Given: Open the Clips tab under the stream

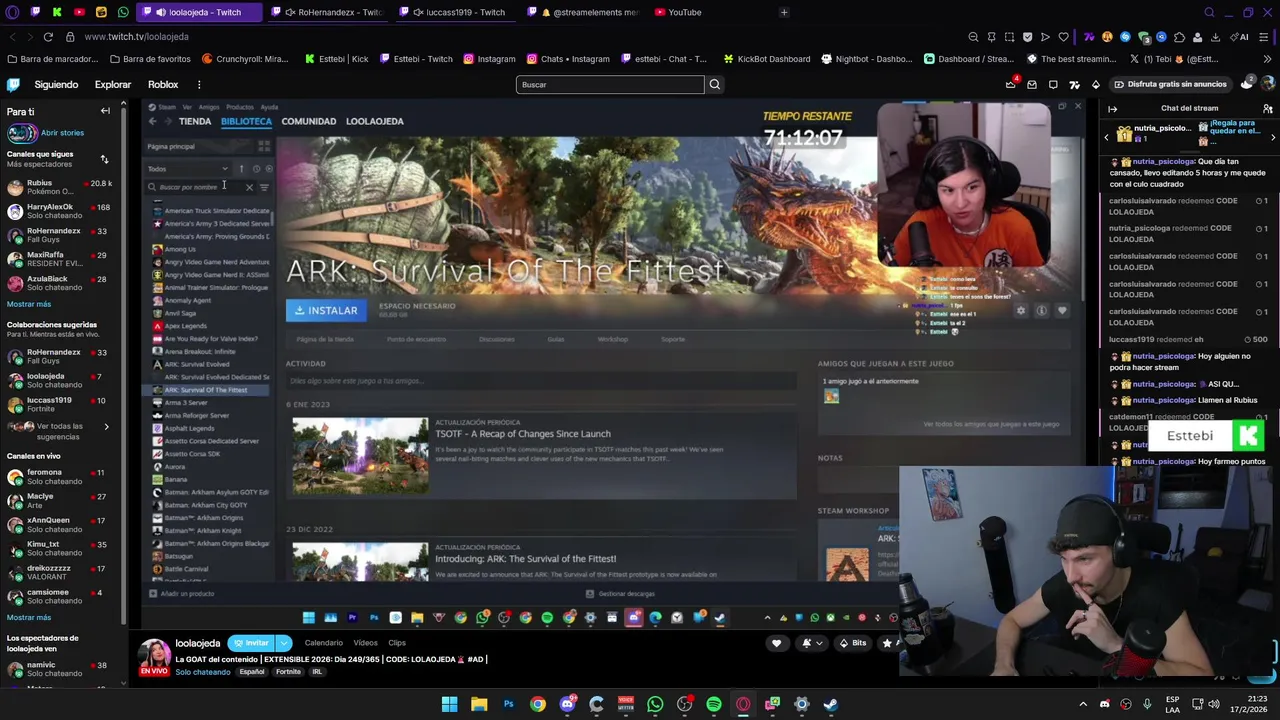Looking at the screenshot, I should 397,643.
